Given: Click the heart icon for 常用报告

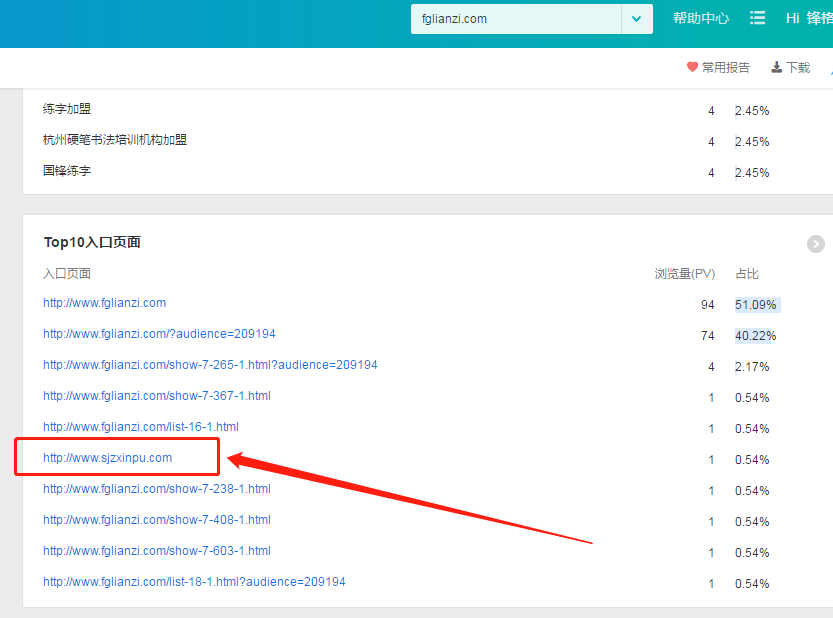Looking at the screenshot, I should coord(692,67).
